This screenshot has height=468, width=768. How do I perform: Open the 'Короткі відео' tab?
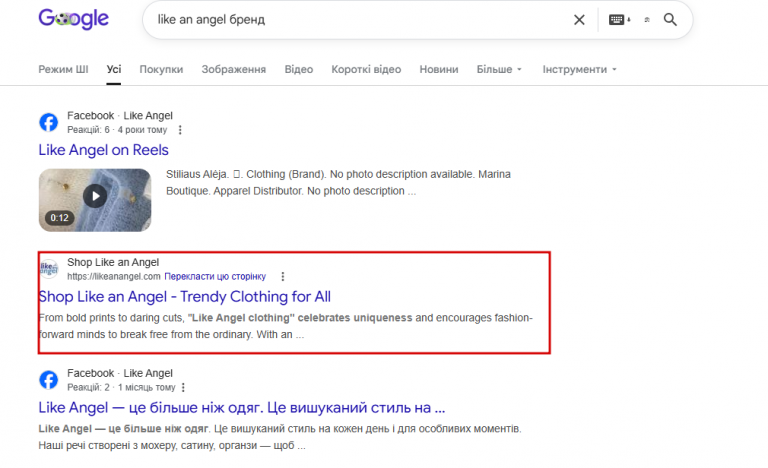tap(366, 70)
